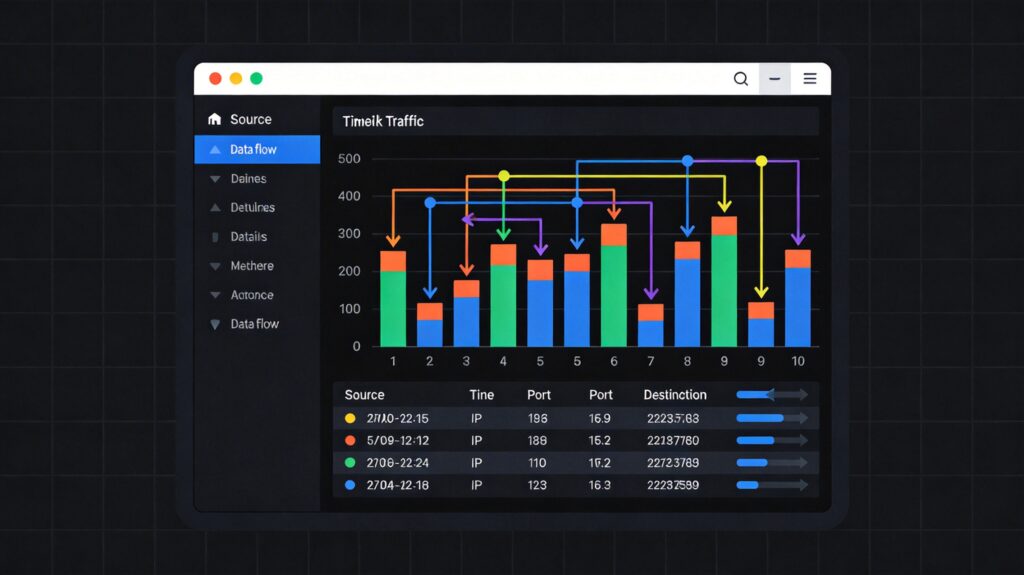The height and width of the screenshot is (575, 1024).
Task: Click the blue dot in last table row
Action: (350, 485)
